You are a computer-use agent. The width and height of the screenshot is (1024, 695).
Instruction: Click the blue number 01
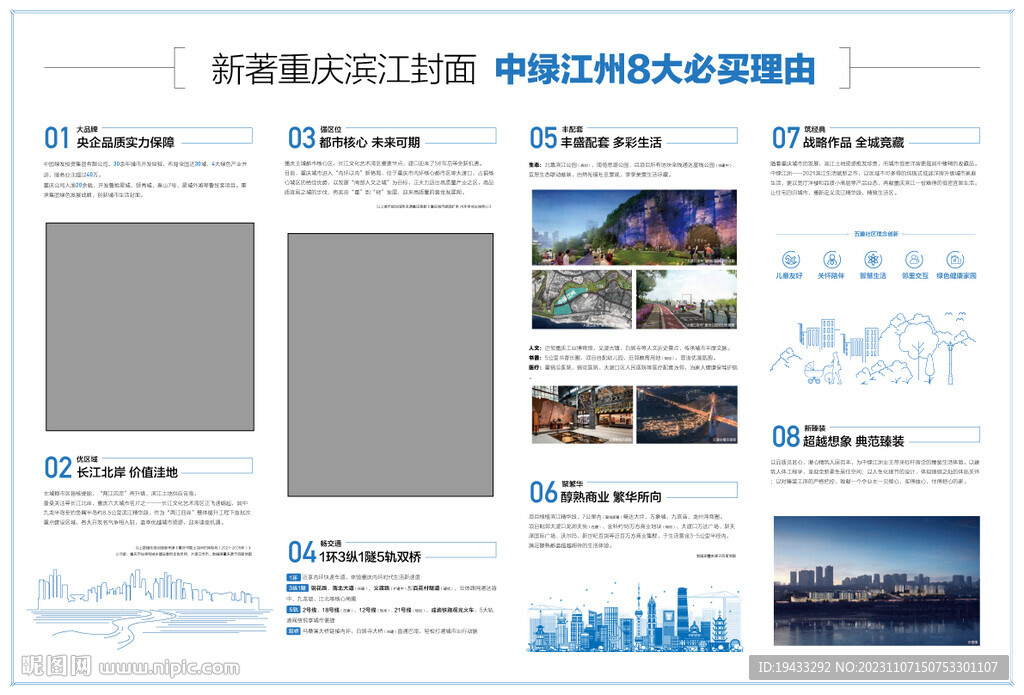pos(57,138)
